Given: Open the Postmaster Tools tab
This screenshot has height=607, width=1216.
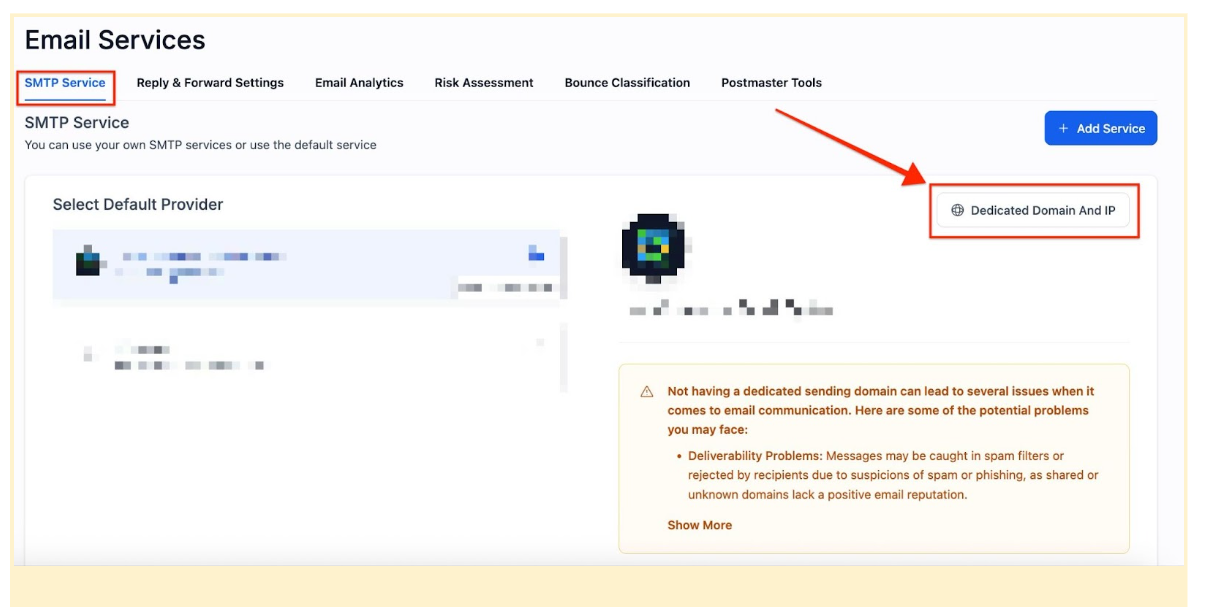Looking at the screenshot, I should [771, 83].
